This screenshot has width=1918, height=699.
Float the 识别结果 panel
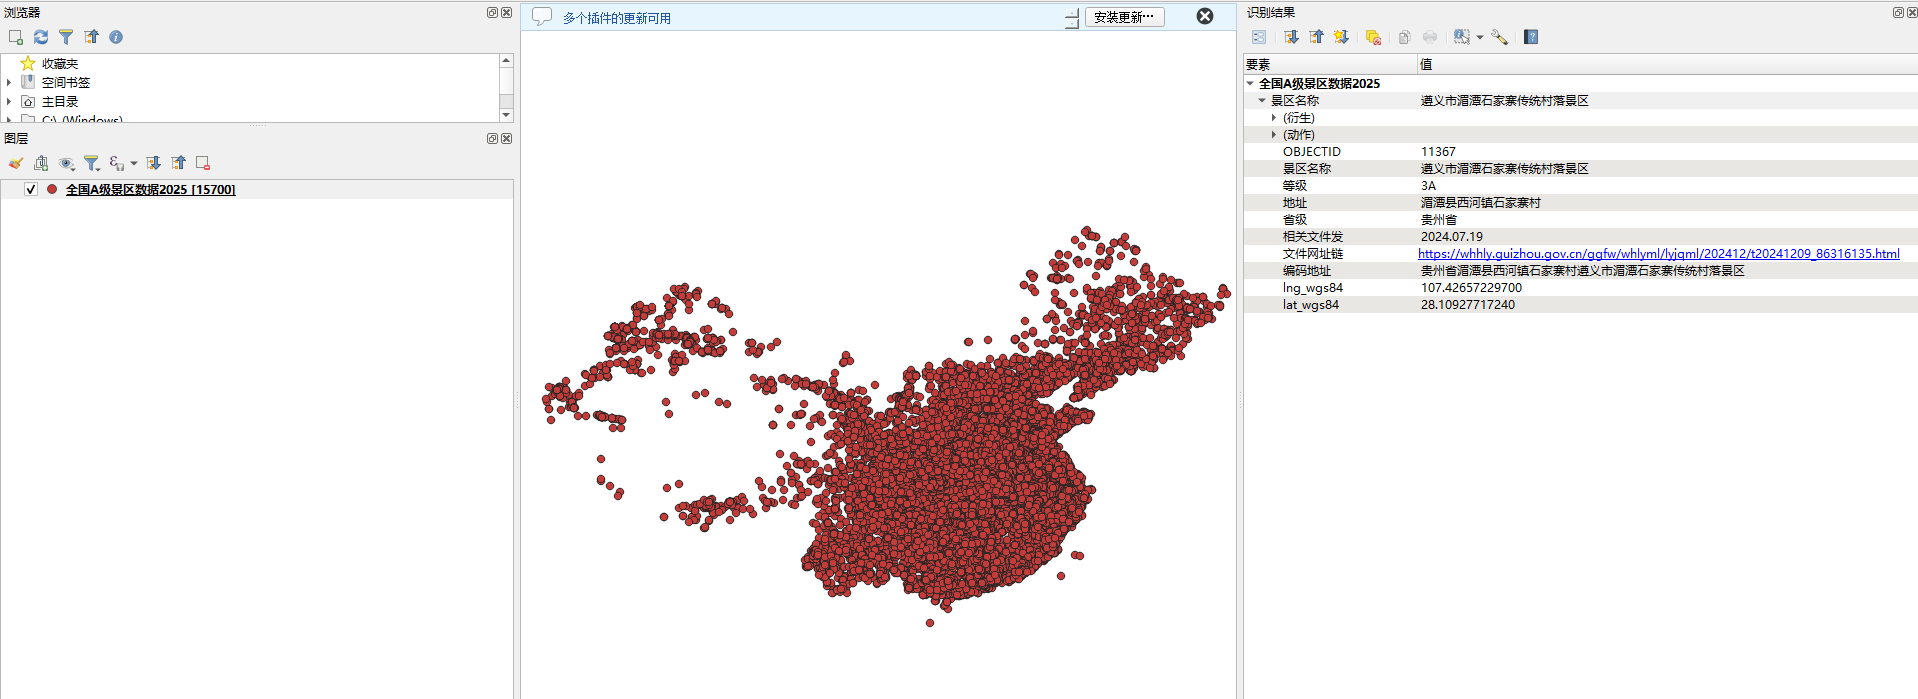tap(1898, 13)
